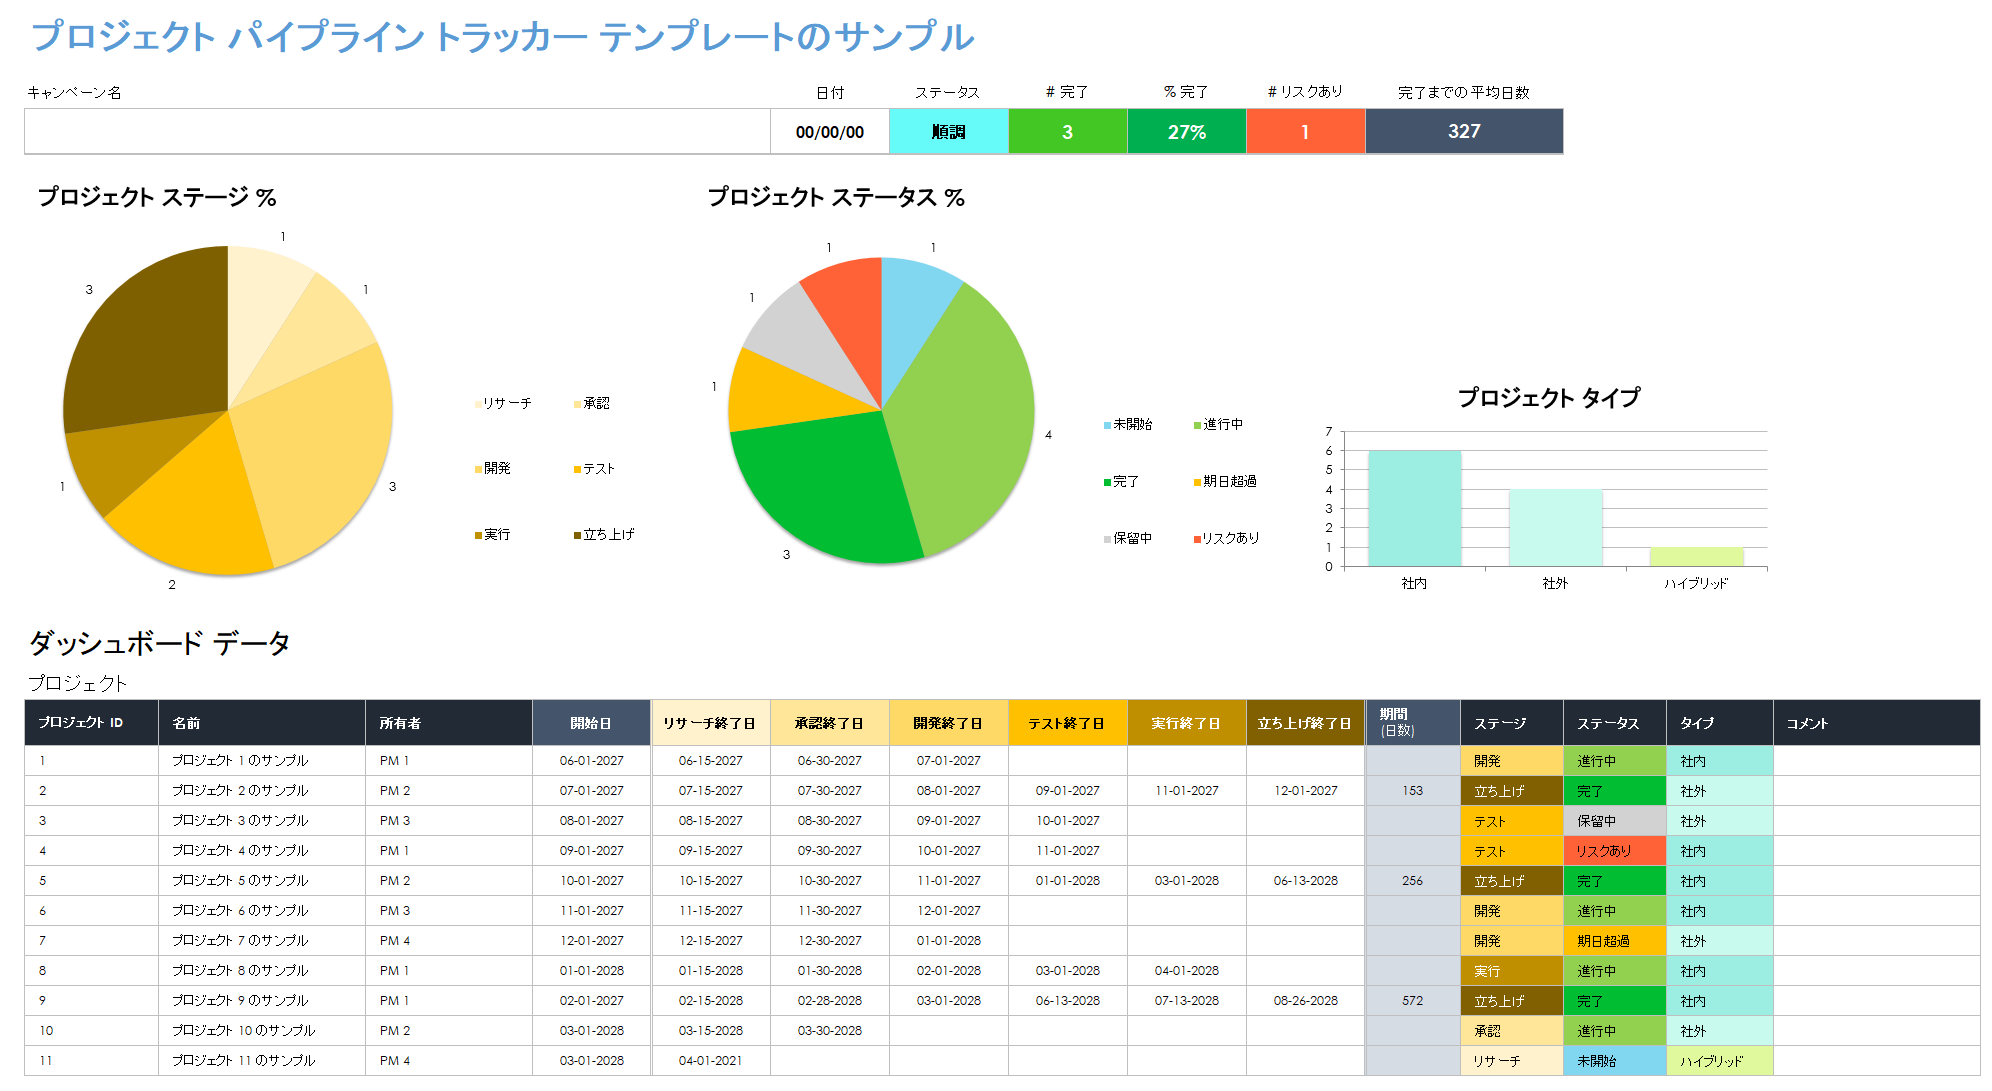This screenshot has height=1091, width=1992.
Task: Click the empty キャンペーン名 input cell
Action: pos(397,131)
